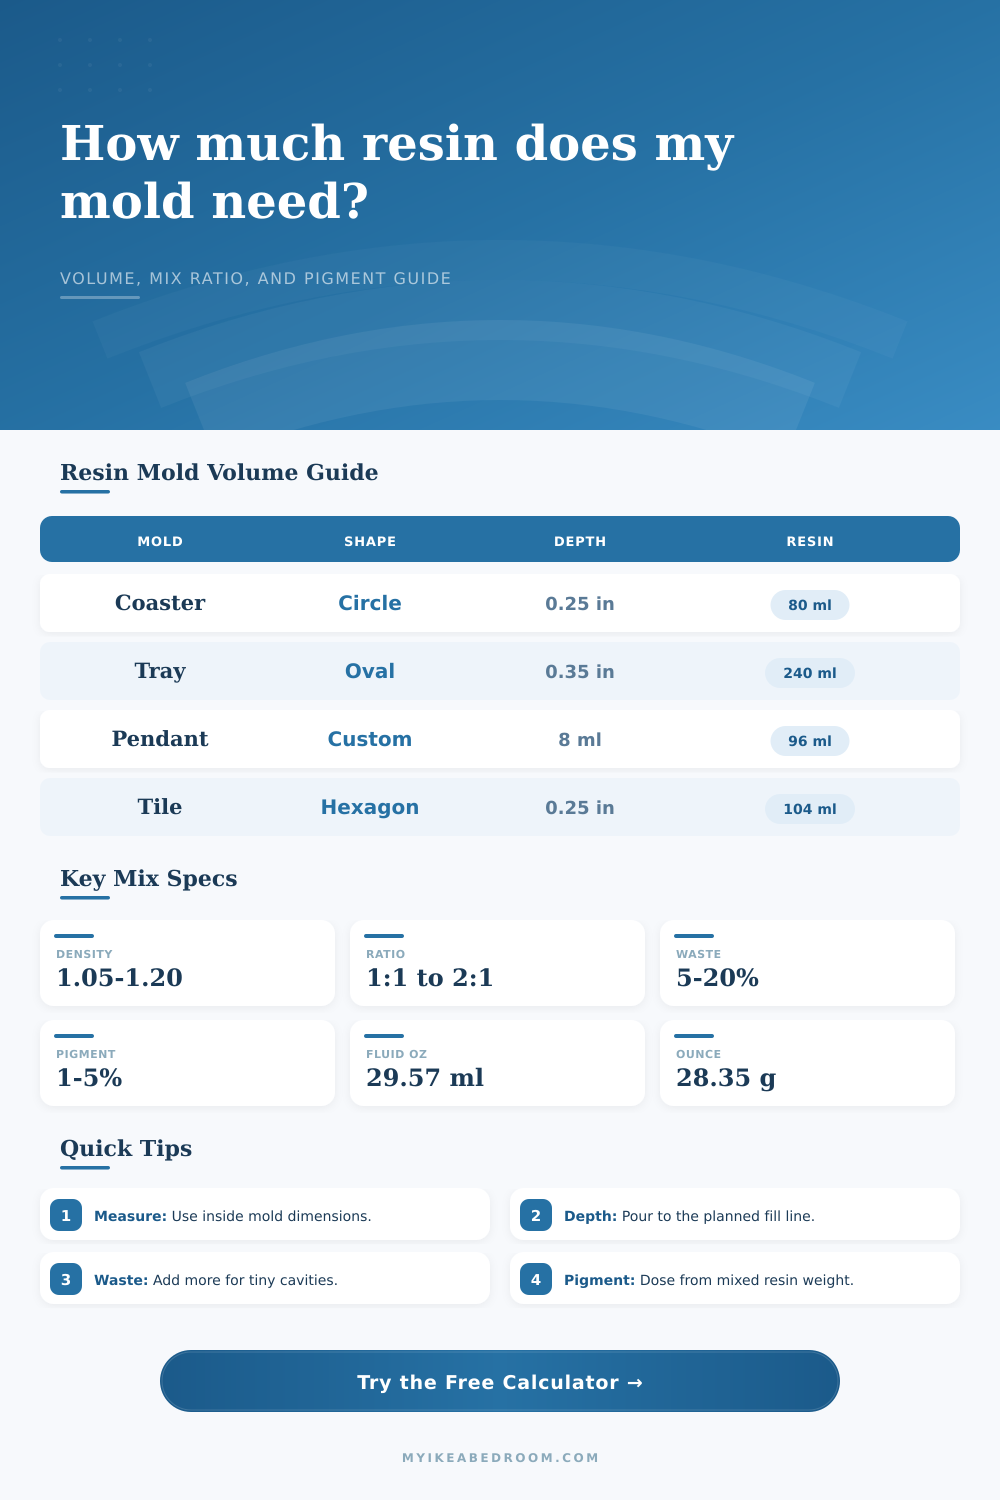Click the Custom shape cell
The height and width of the screenshot is (1500, 1000).
pos(370,739)
